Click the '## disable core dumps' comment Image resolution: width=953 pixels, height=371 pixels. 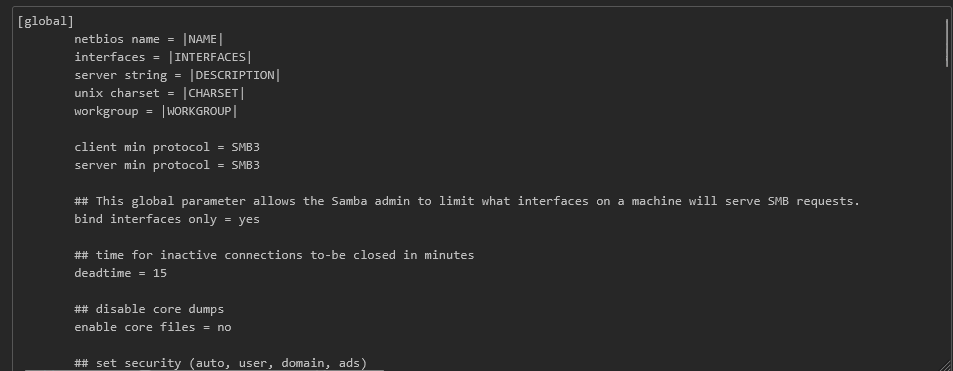coord(149,309)
